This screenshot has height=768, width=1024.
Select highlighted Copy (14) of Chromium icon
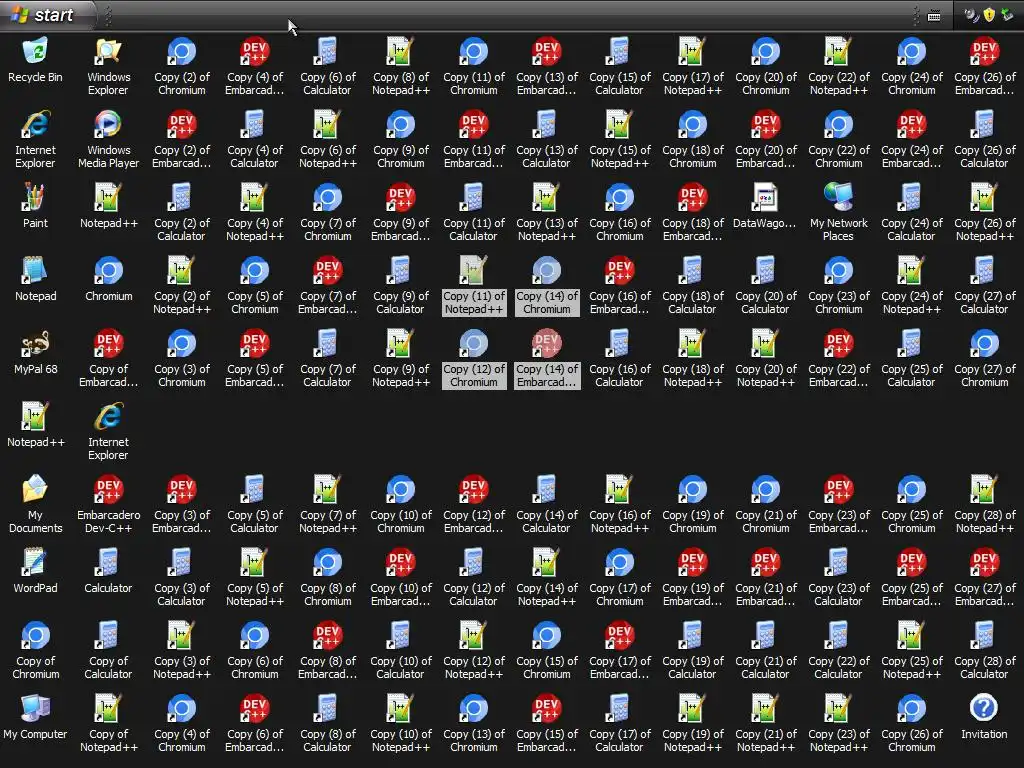(547, 286)
